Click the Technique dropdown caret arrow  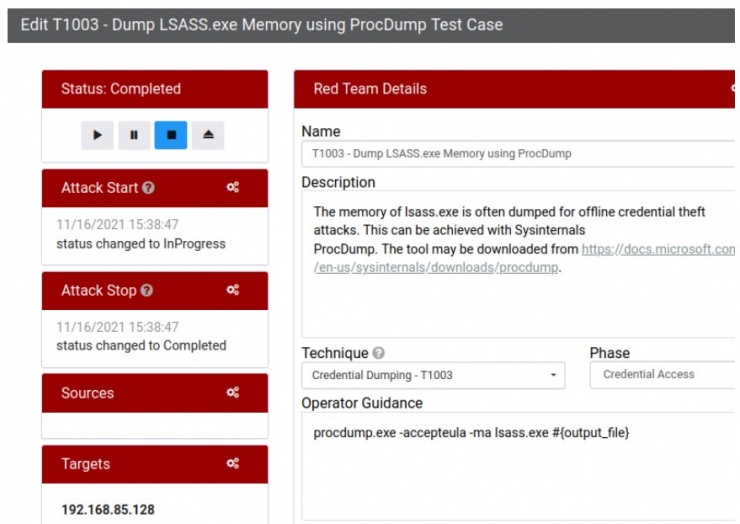(553, 375)
